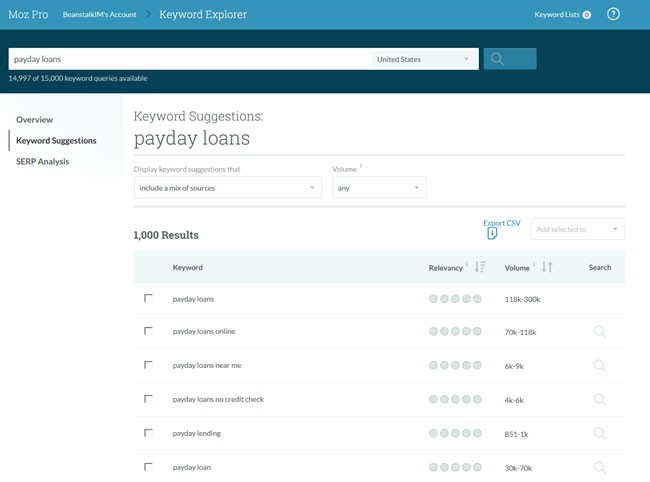Sort results by Volume column icon
The height and width of the screenshot is (482, 650).
point(547,267)
